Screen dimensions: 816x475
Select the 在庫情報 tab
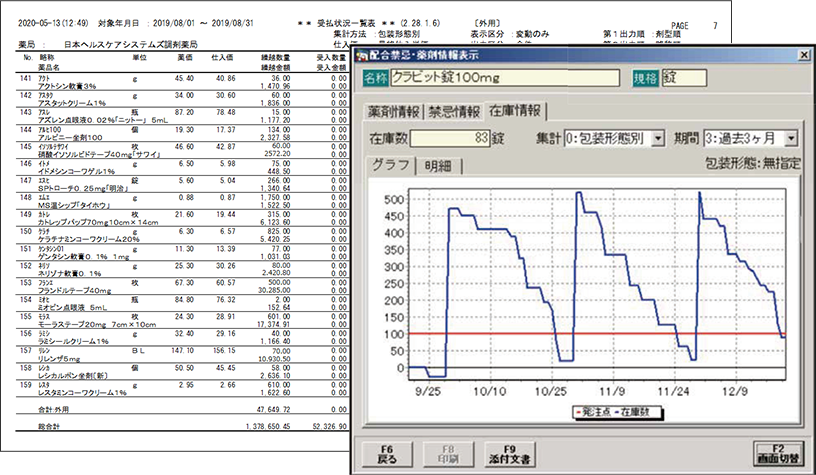click(x=515, y=111)
